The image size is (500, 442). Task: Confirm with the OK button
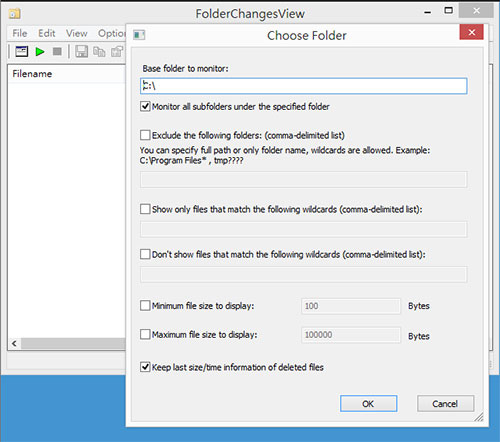pyautogui.click(x=368, y=404)
